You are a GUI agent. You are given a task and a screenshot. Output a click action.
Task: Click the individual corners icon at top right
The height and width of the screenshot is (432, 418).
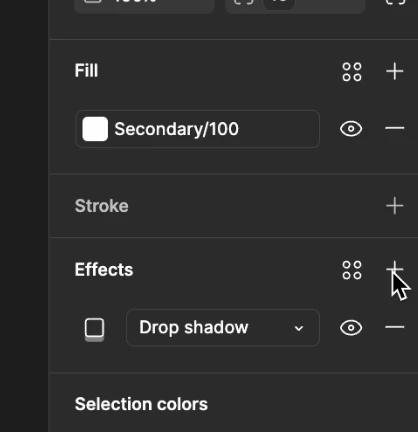[x=395, y=2]
